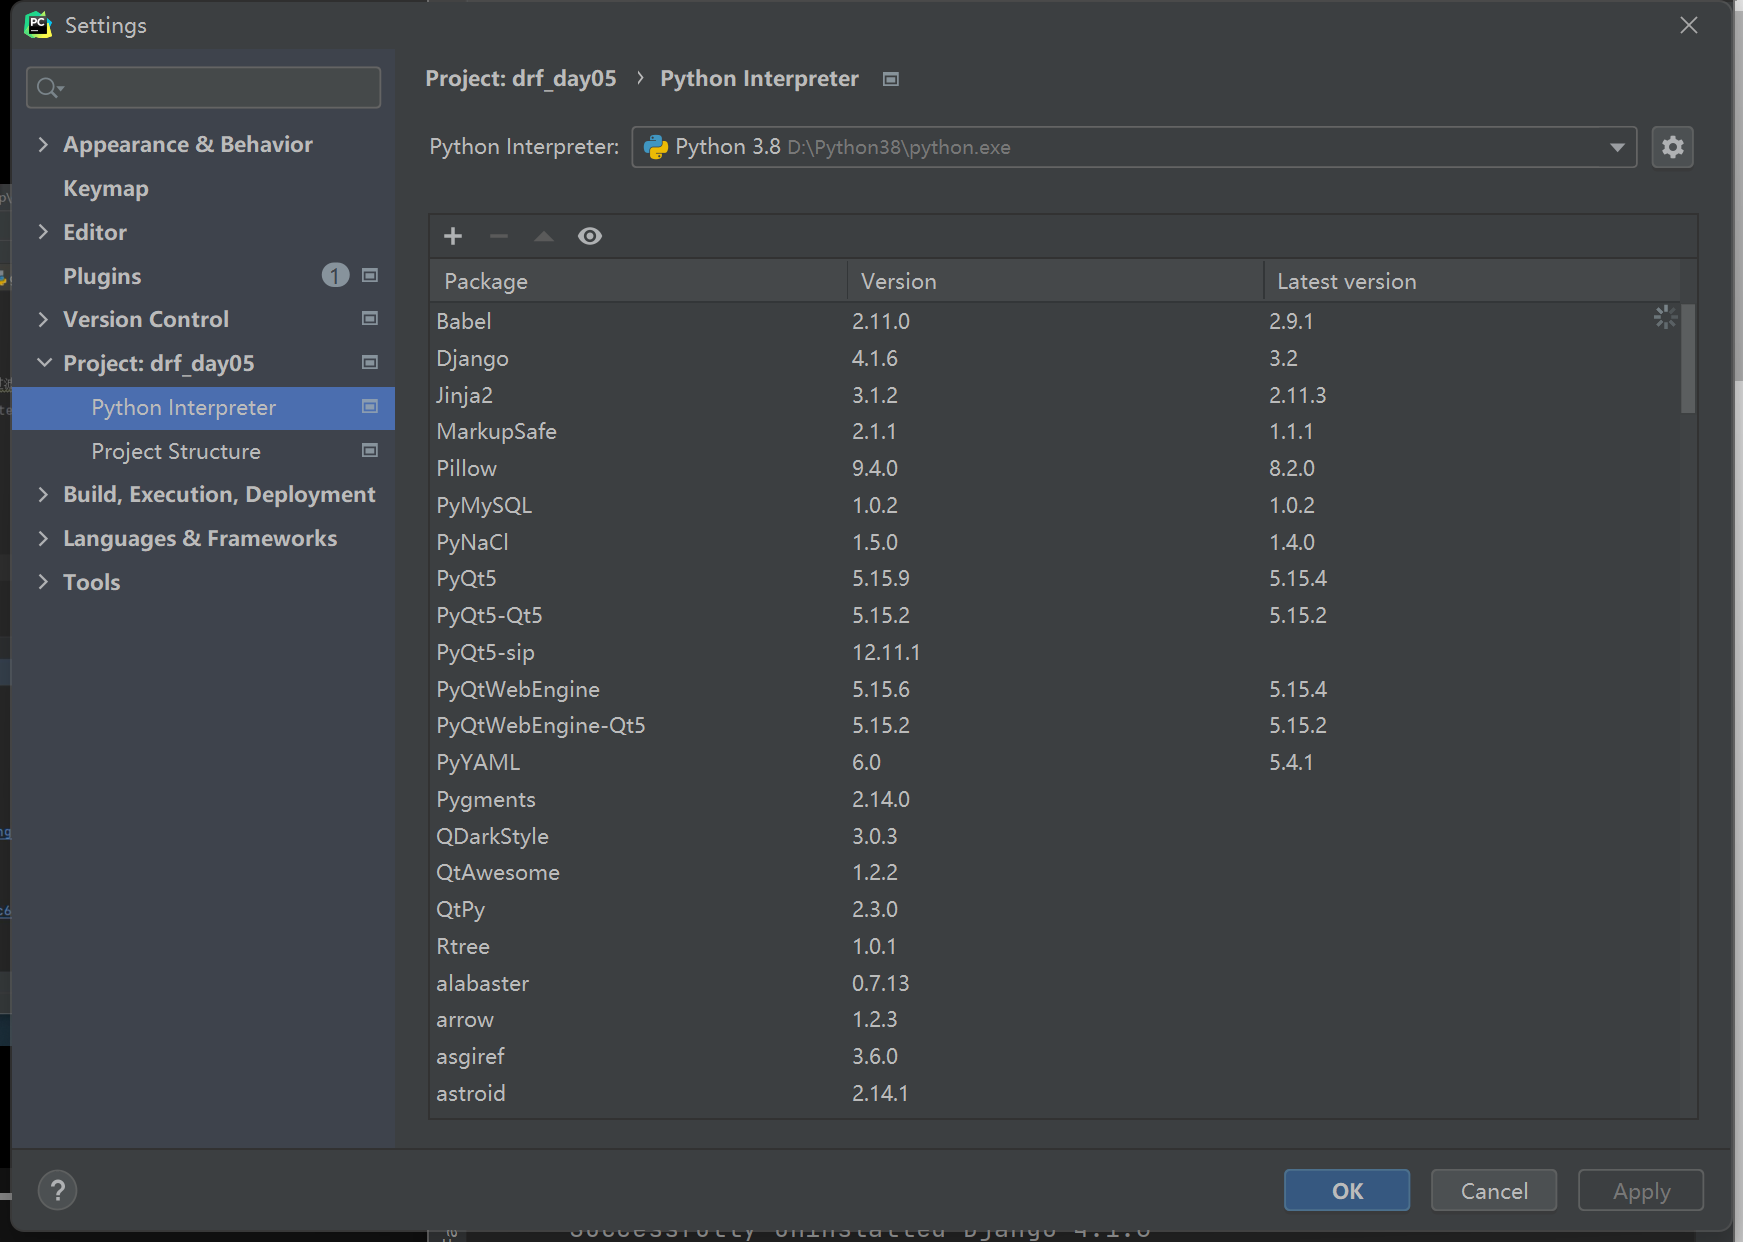Collapse Project: drf_day05 section

click(x=43, y=363)
